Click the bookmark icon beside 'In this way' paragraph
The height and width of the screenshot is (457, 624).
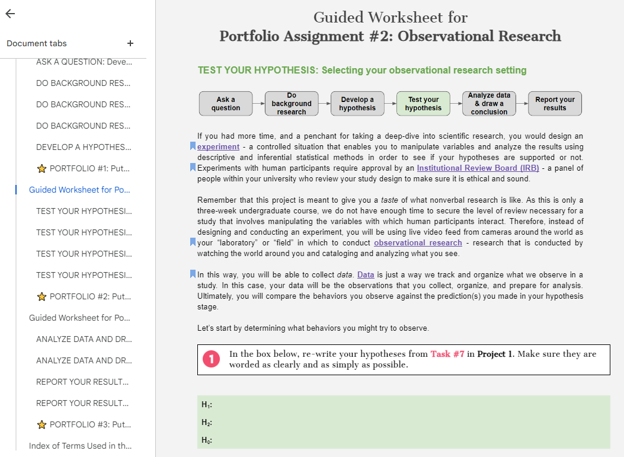193,274
